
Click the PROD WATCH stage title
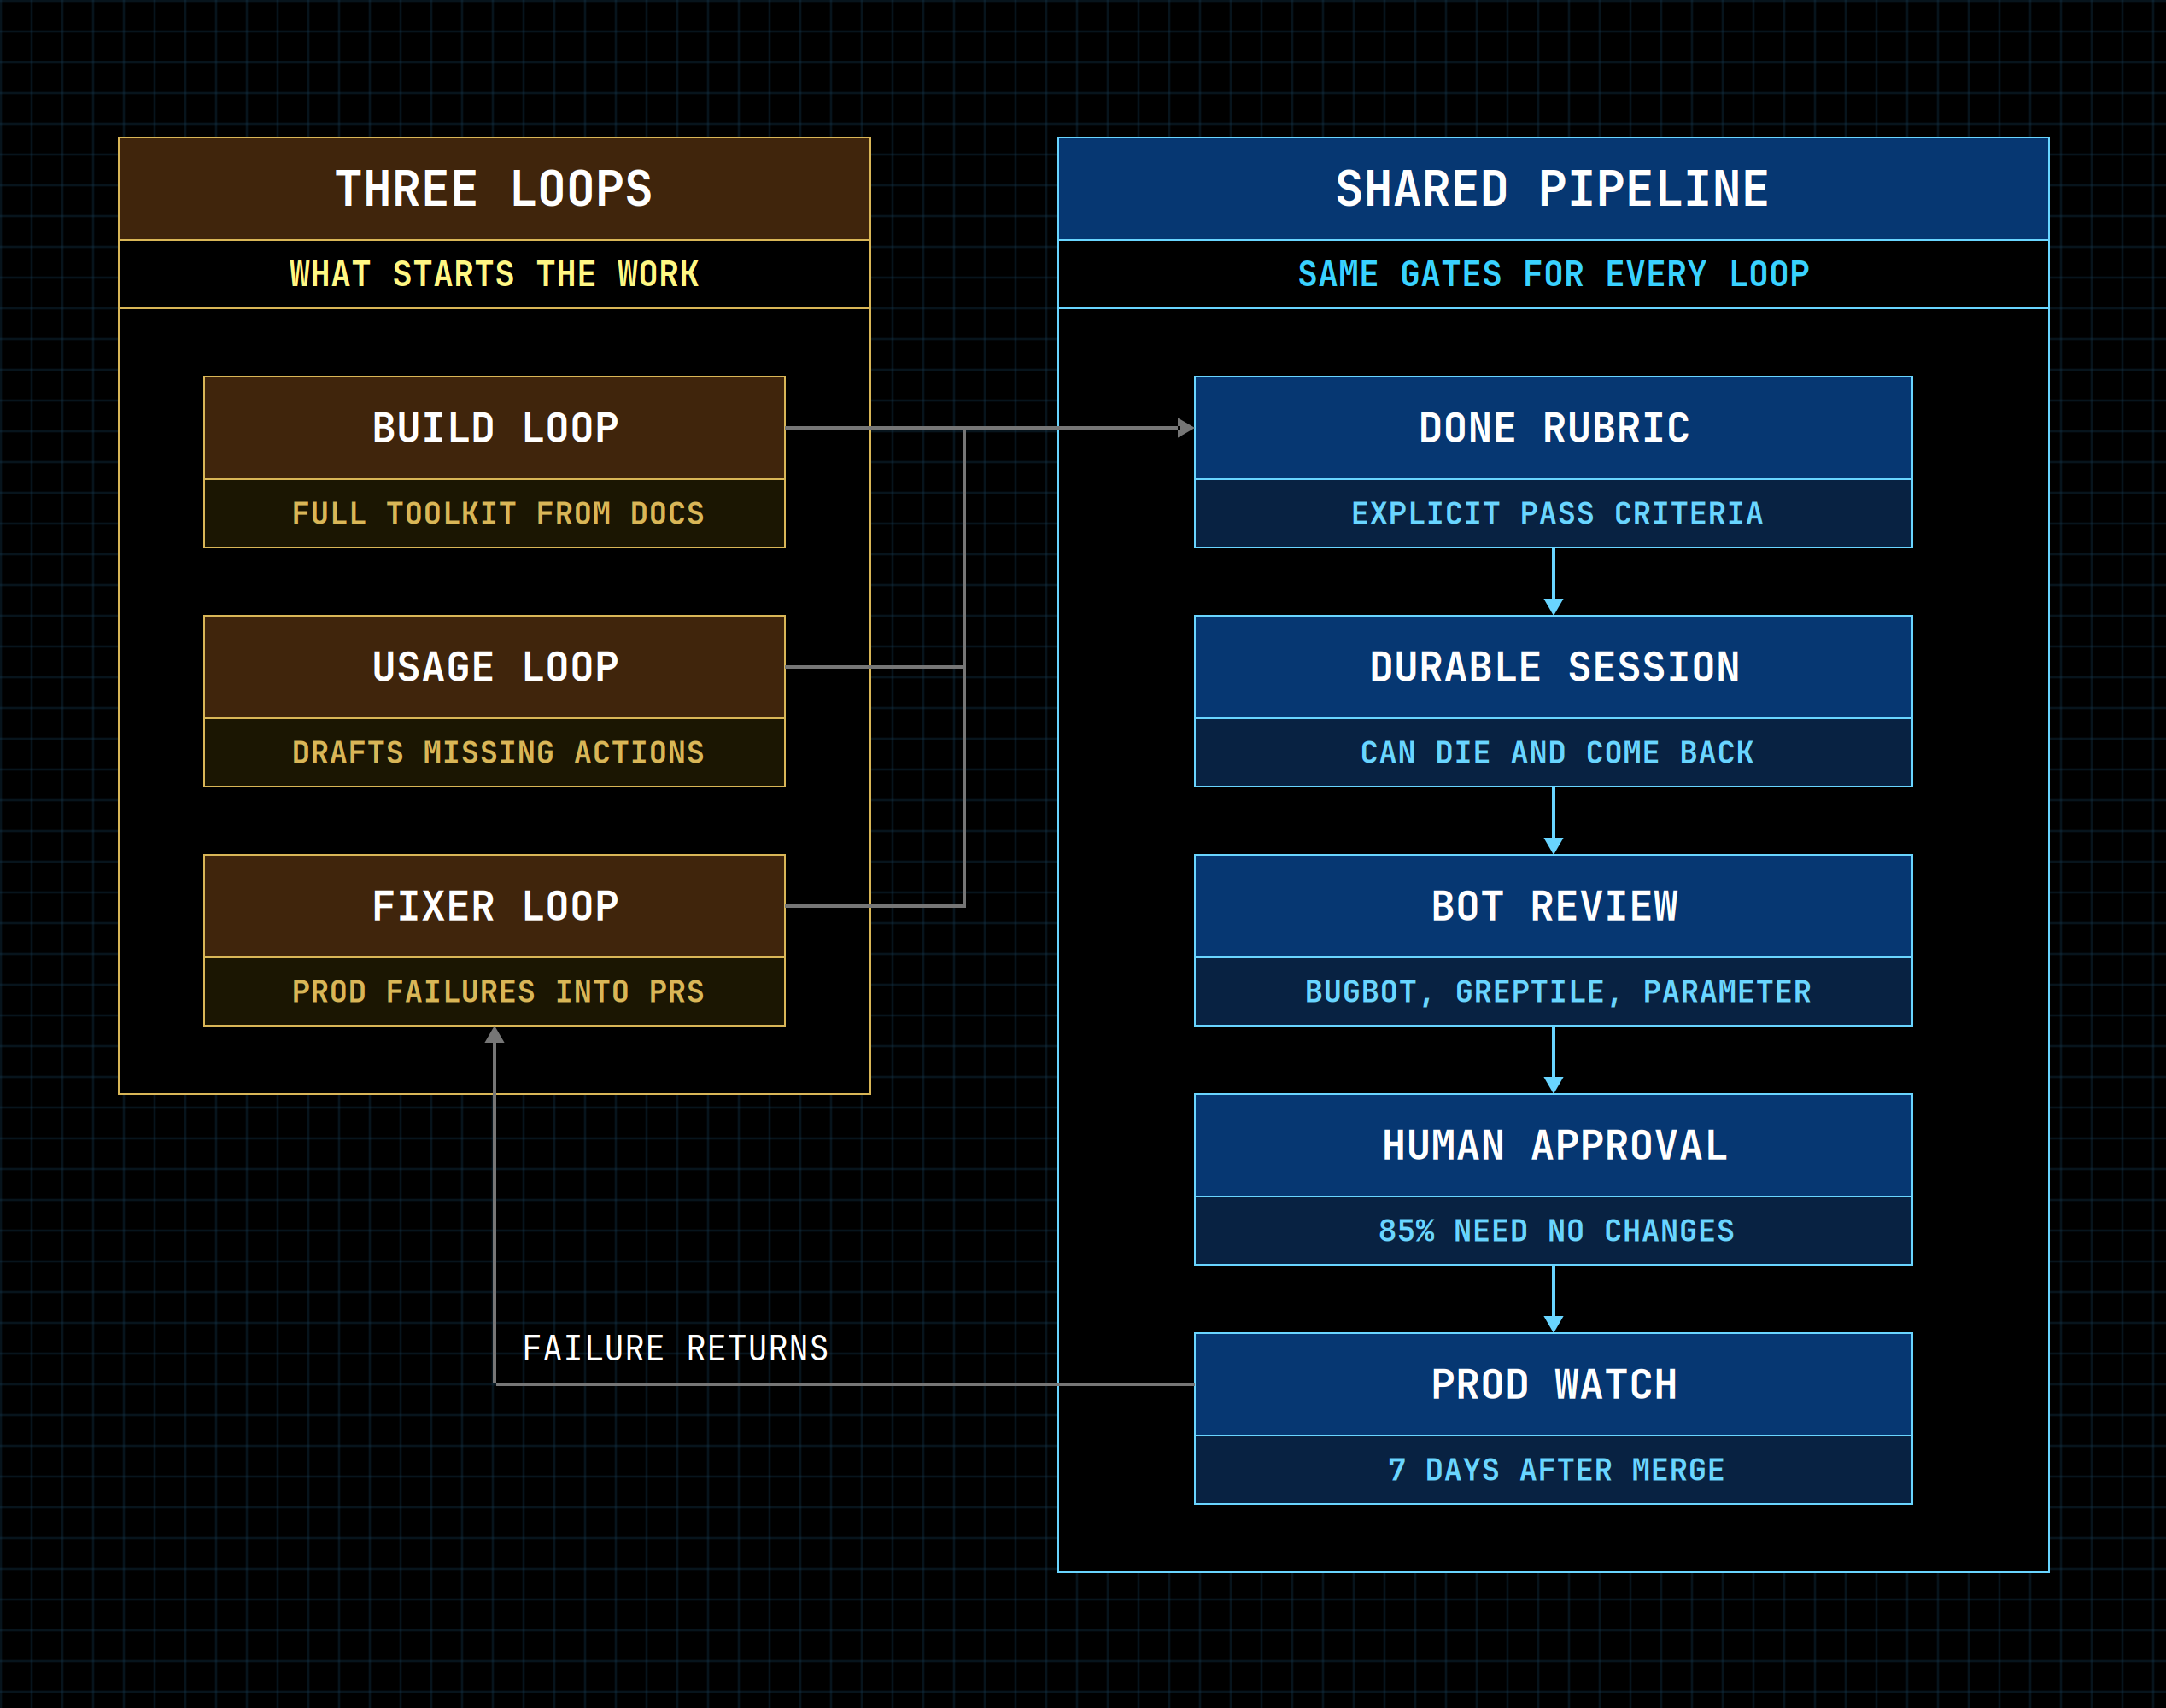click(x=1554, y=1384)
